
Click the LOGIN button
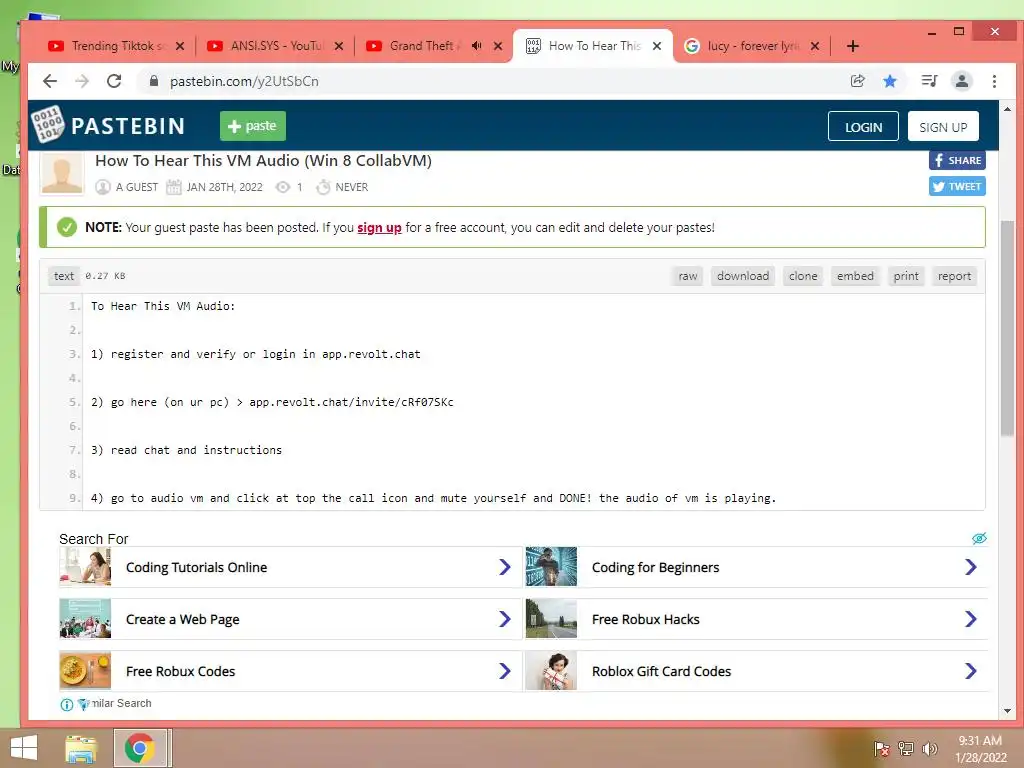[x=863, y=127]
